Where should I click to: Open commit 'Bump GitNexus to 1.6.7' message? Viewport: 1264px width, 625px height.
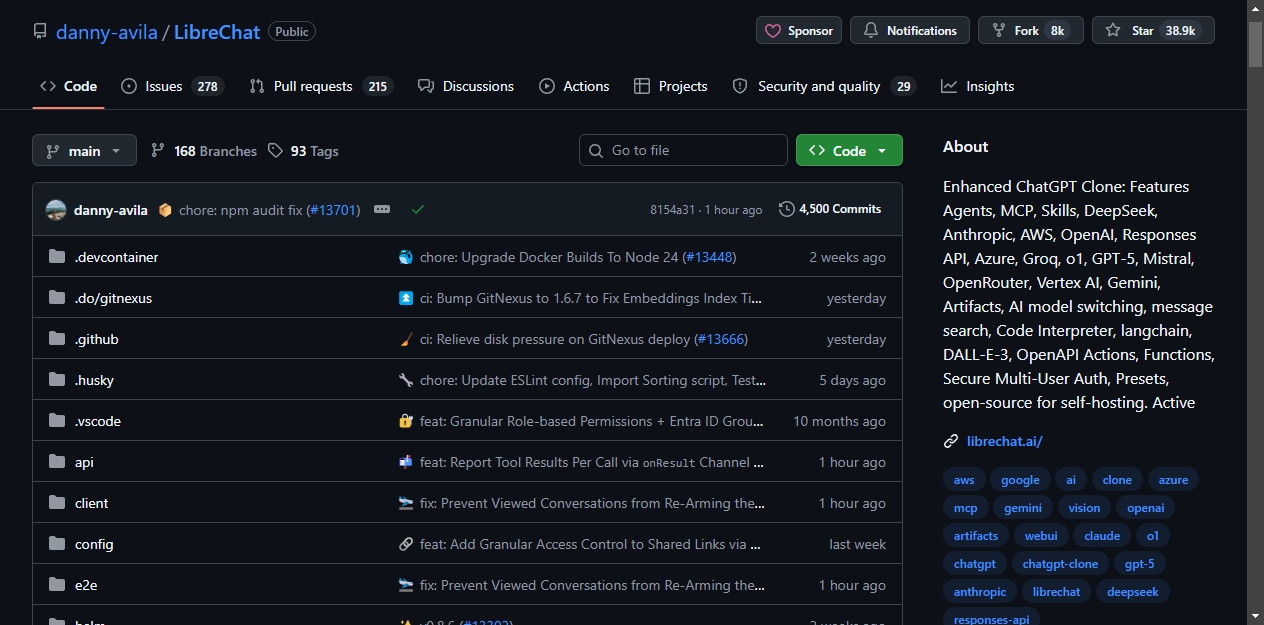[591, 298]
